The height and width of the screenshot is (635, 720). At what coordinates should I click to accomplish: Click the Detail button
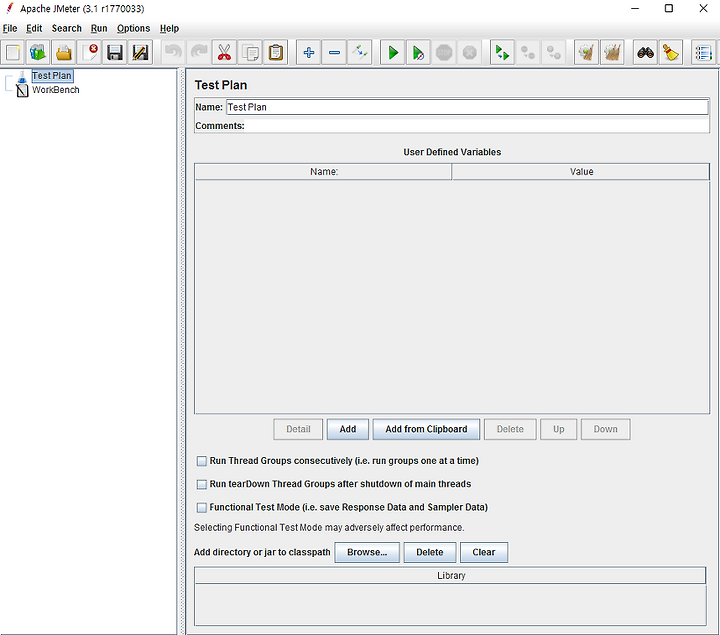click(x=298, y=429)
